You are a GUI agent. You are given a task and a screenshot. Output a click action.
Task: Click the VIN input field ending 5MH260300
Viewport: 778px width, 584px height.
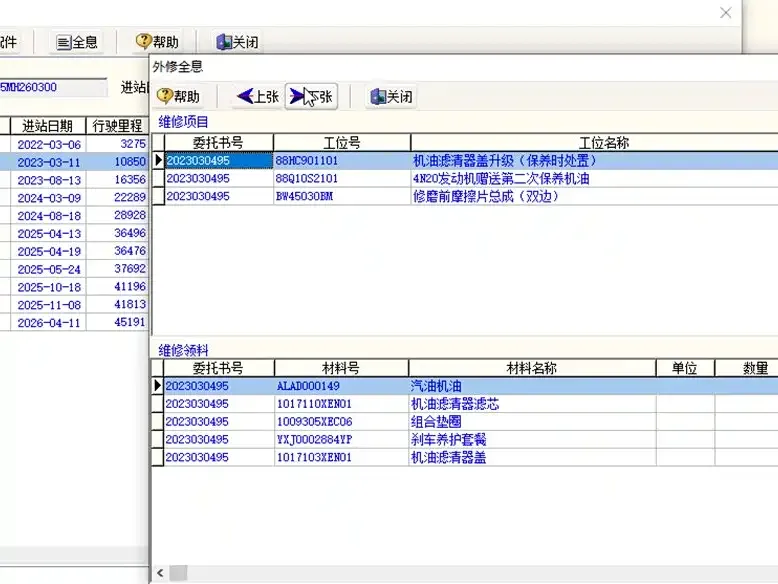[x=53, y=87]
